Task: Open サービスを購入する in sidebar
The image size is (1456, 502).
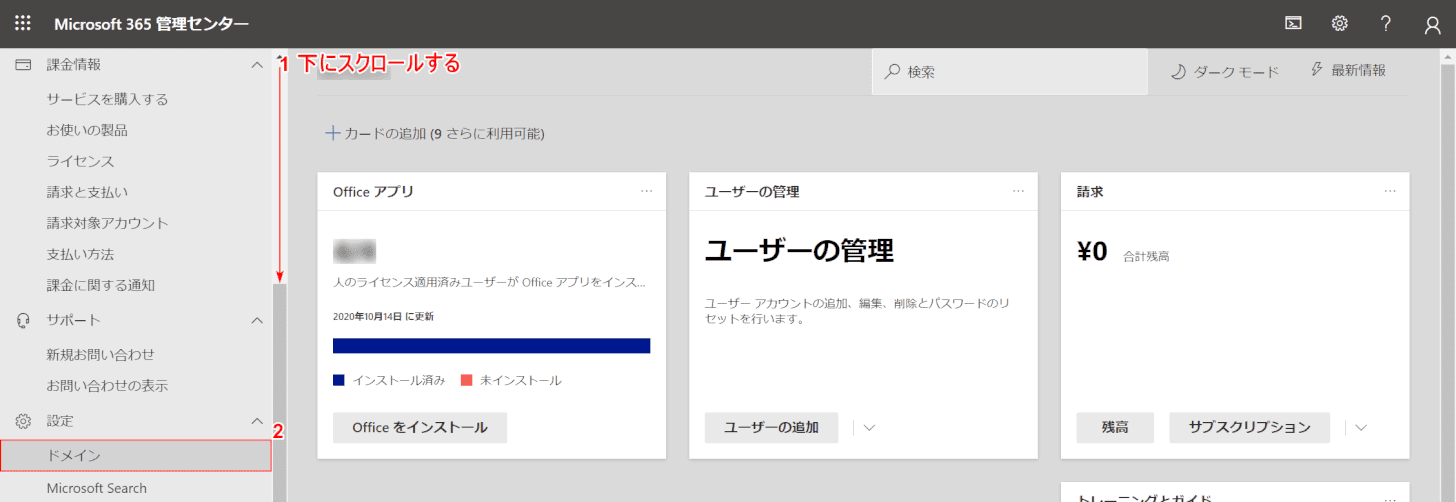Action: point(107,99)
